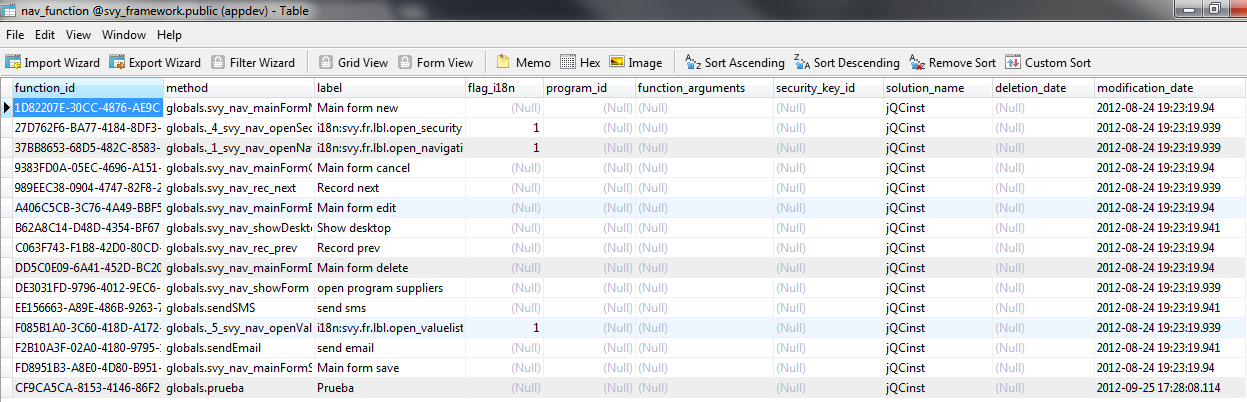Select the globals.sendSMS method cell
The height and width of the screenshot is (402, 1247).
[x=238, y=308]
